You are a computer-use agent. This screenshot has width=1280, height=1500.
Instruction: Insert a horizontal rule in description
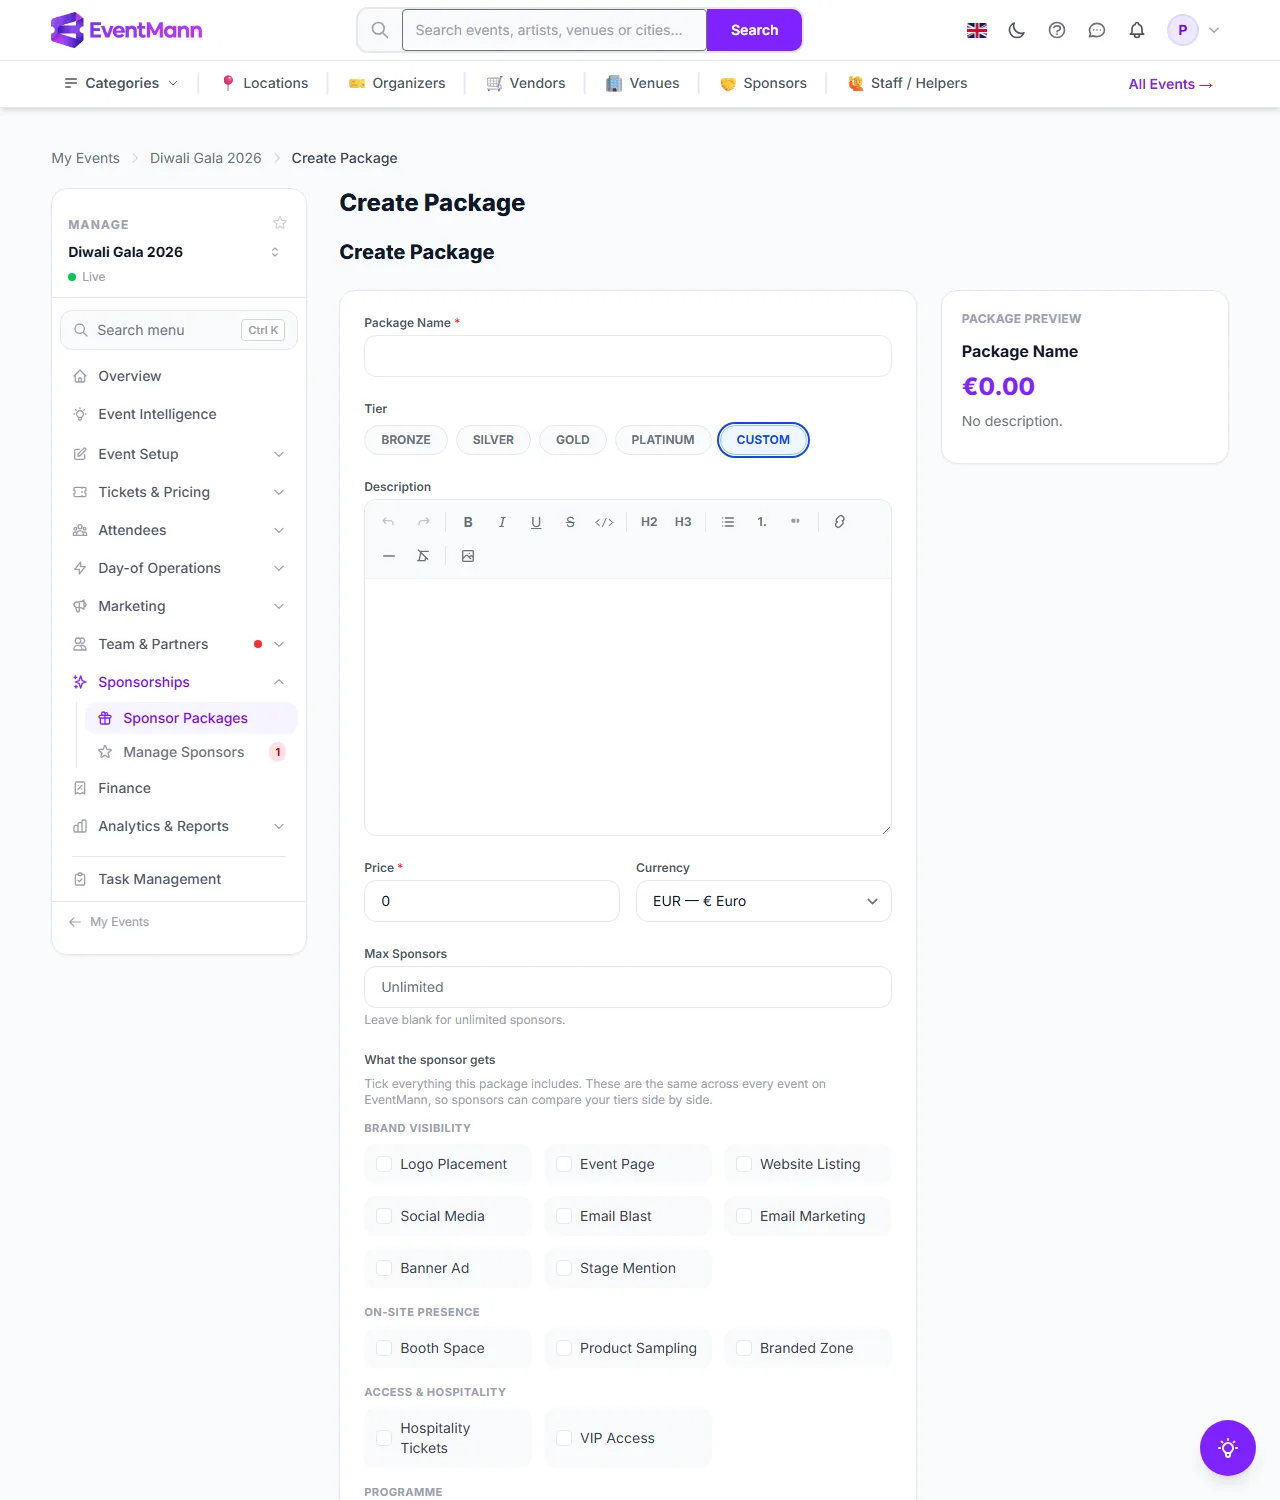point(389,556)
